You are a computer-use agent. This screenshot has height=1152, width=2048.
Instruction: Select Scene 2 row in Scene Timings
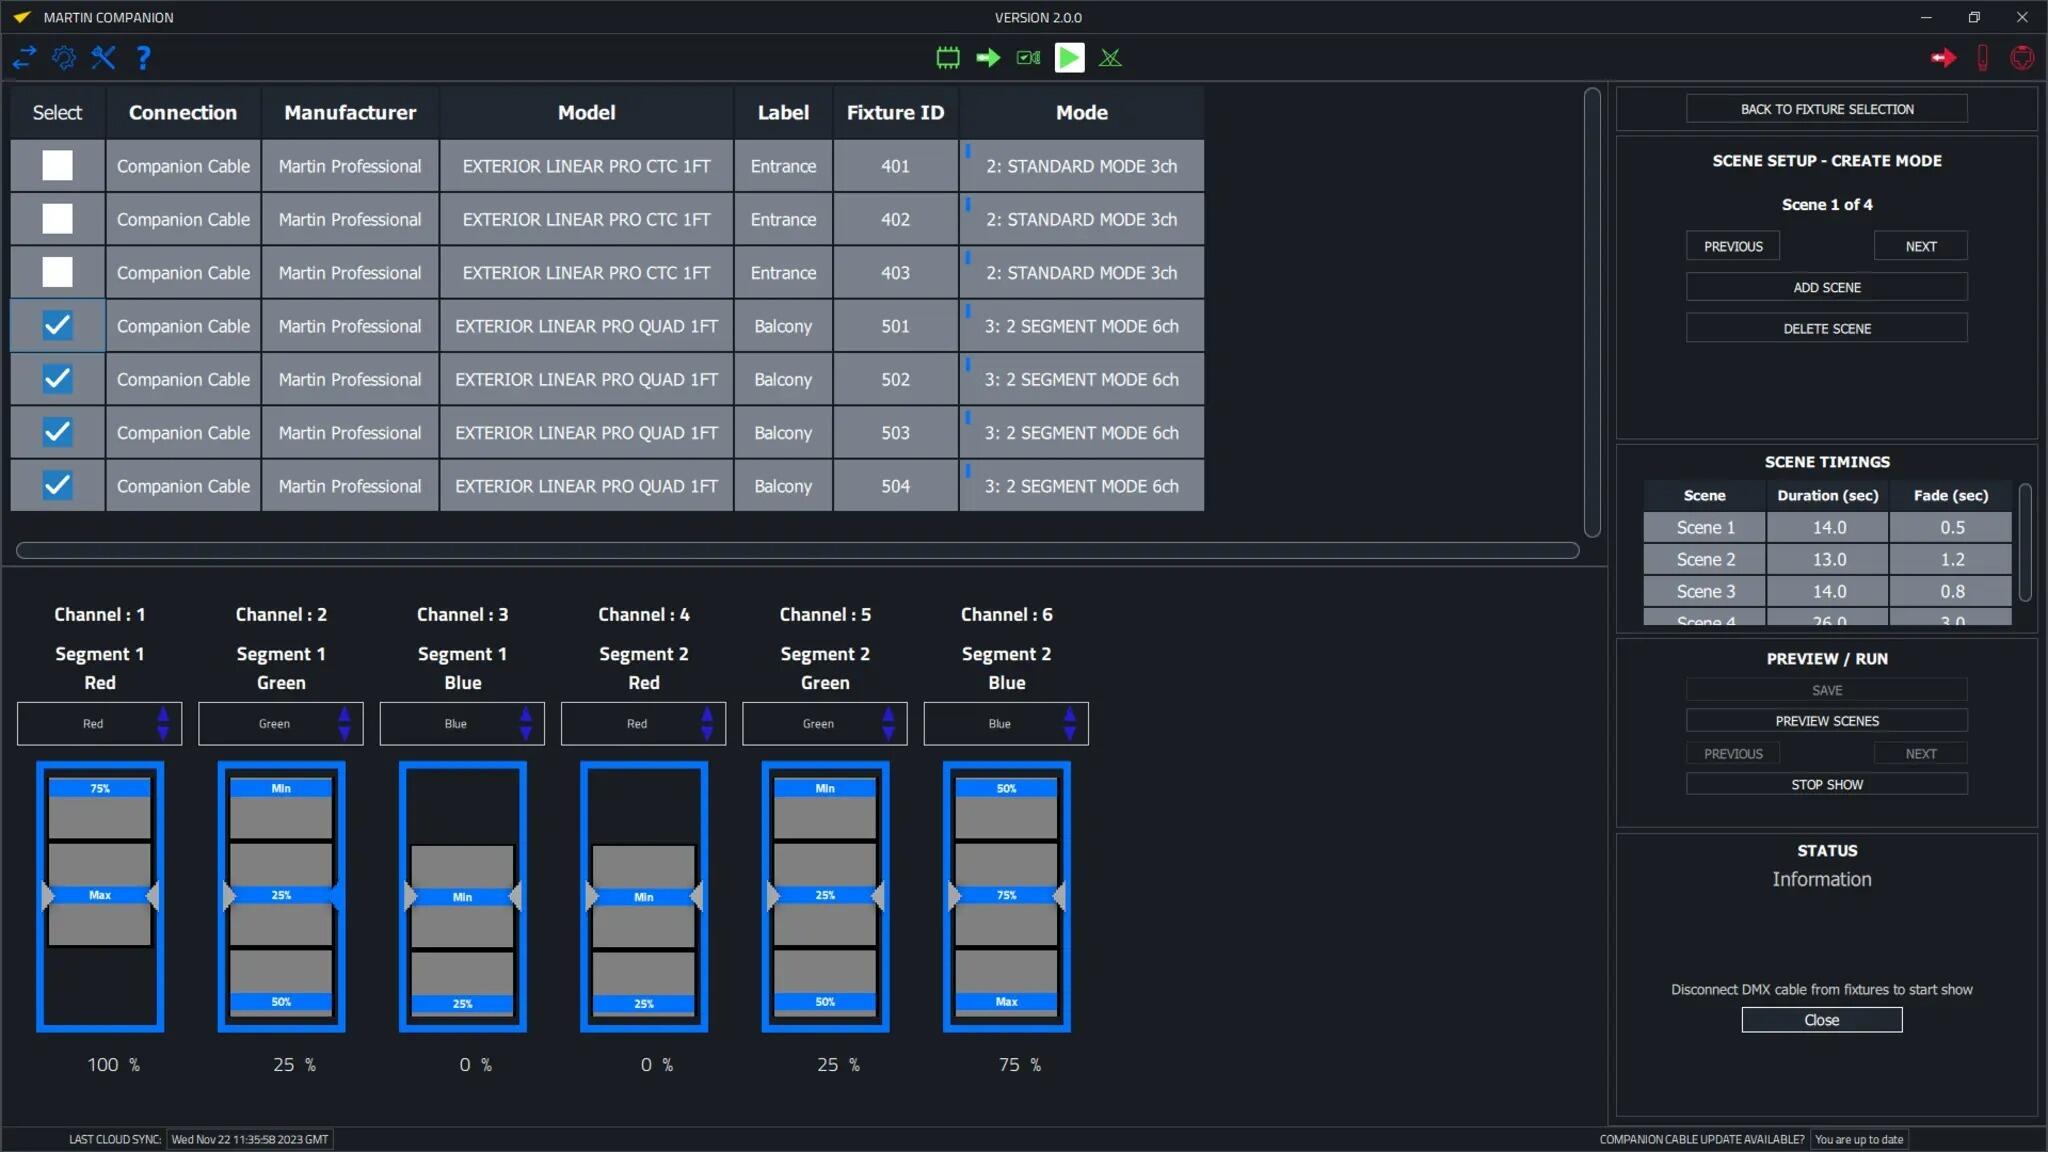pyautogui.click(x=1827, y=560)
